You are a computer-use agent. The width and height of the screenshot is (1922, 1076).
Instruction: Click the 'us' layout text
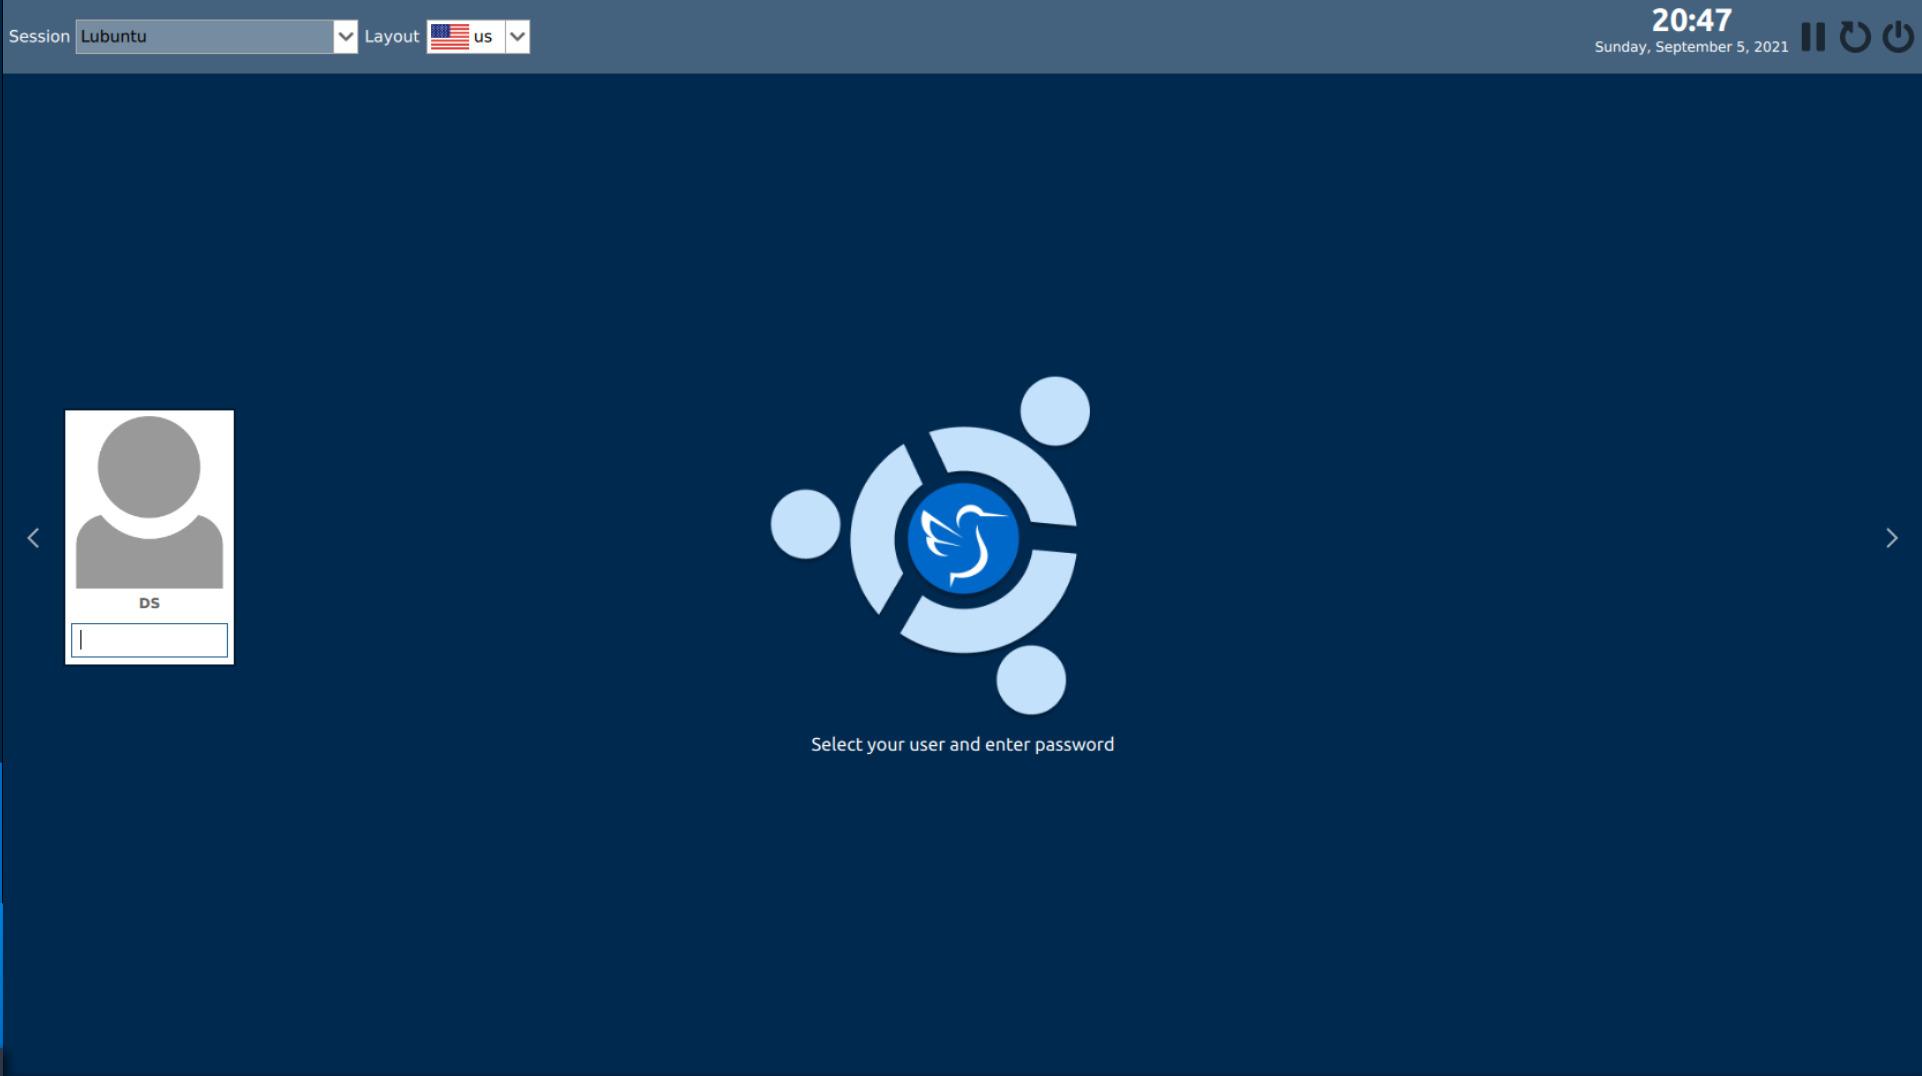pyautogui.click(x=483, y=37)
